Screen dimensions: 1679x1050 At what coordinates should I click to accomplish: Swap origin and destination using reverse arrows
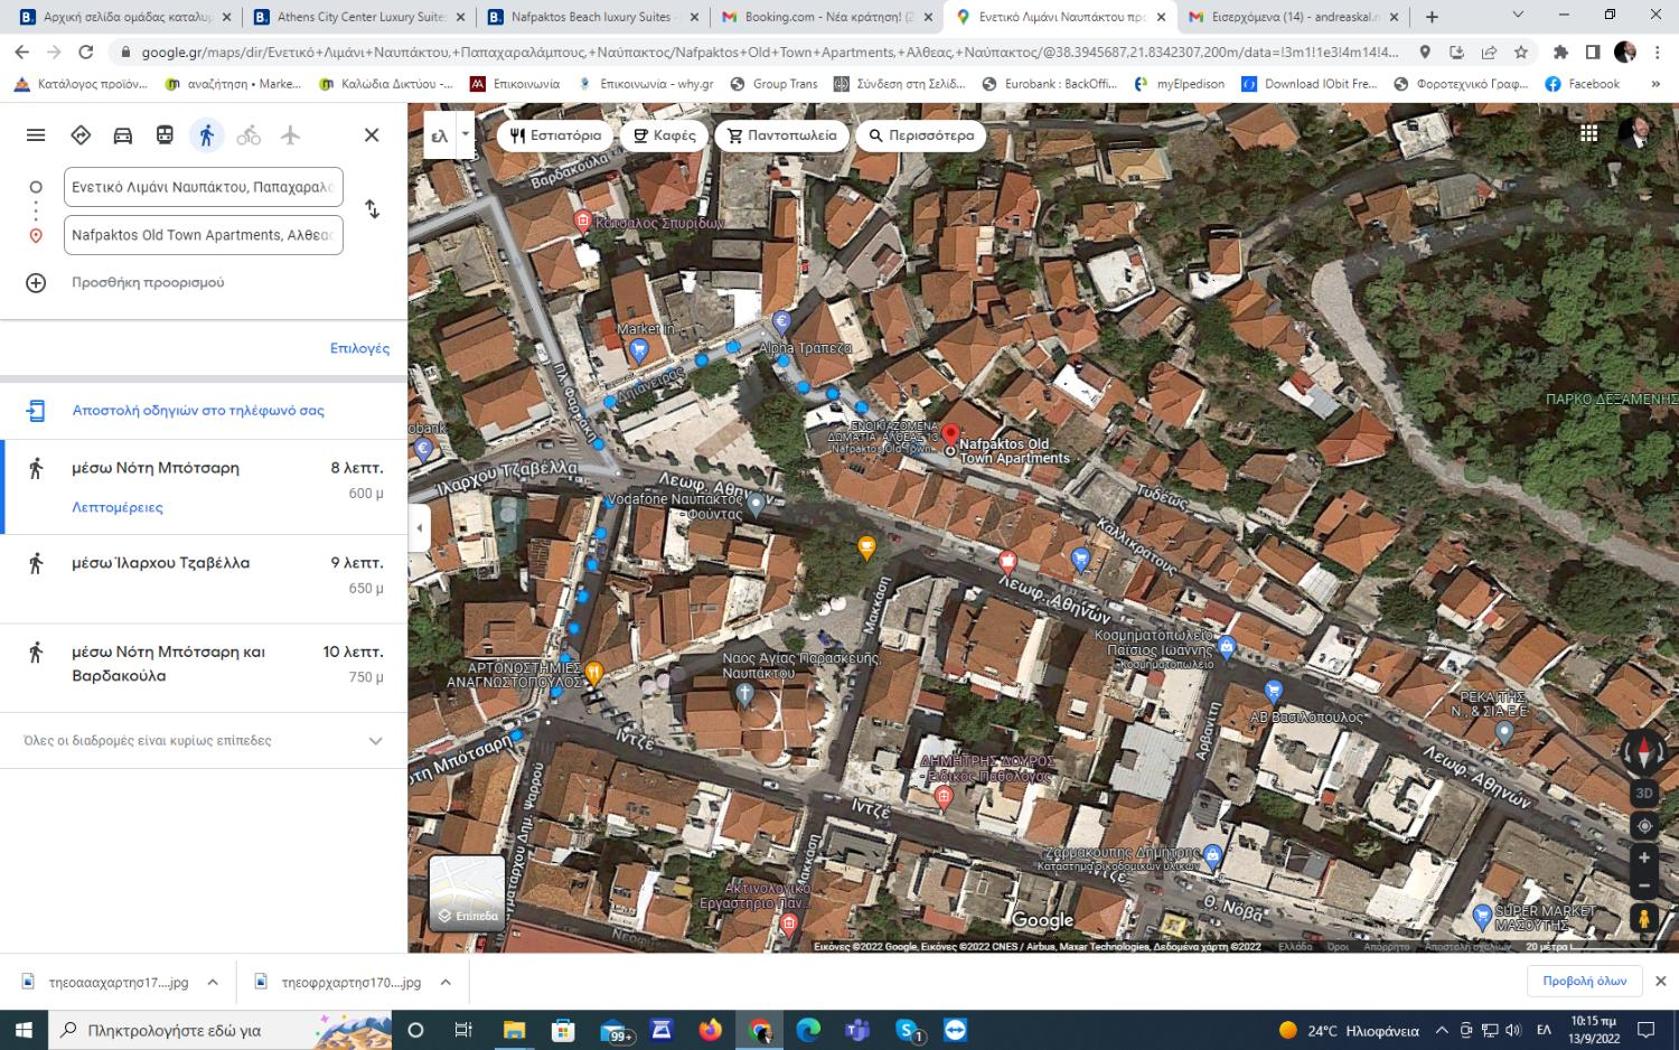point(372,209)
